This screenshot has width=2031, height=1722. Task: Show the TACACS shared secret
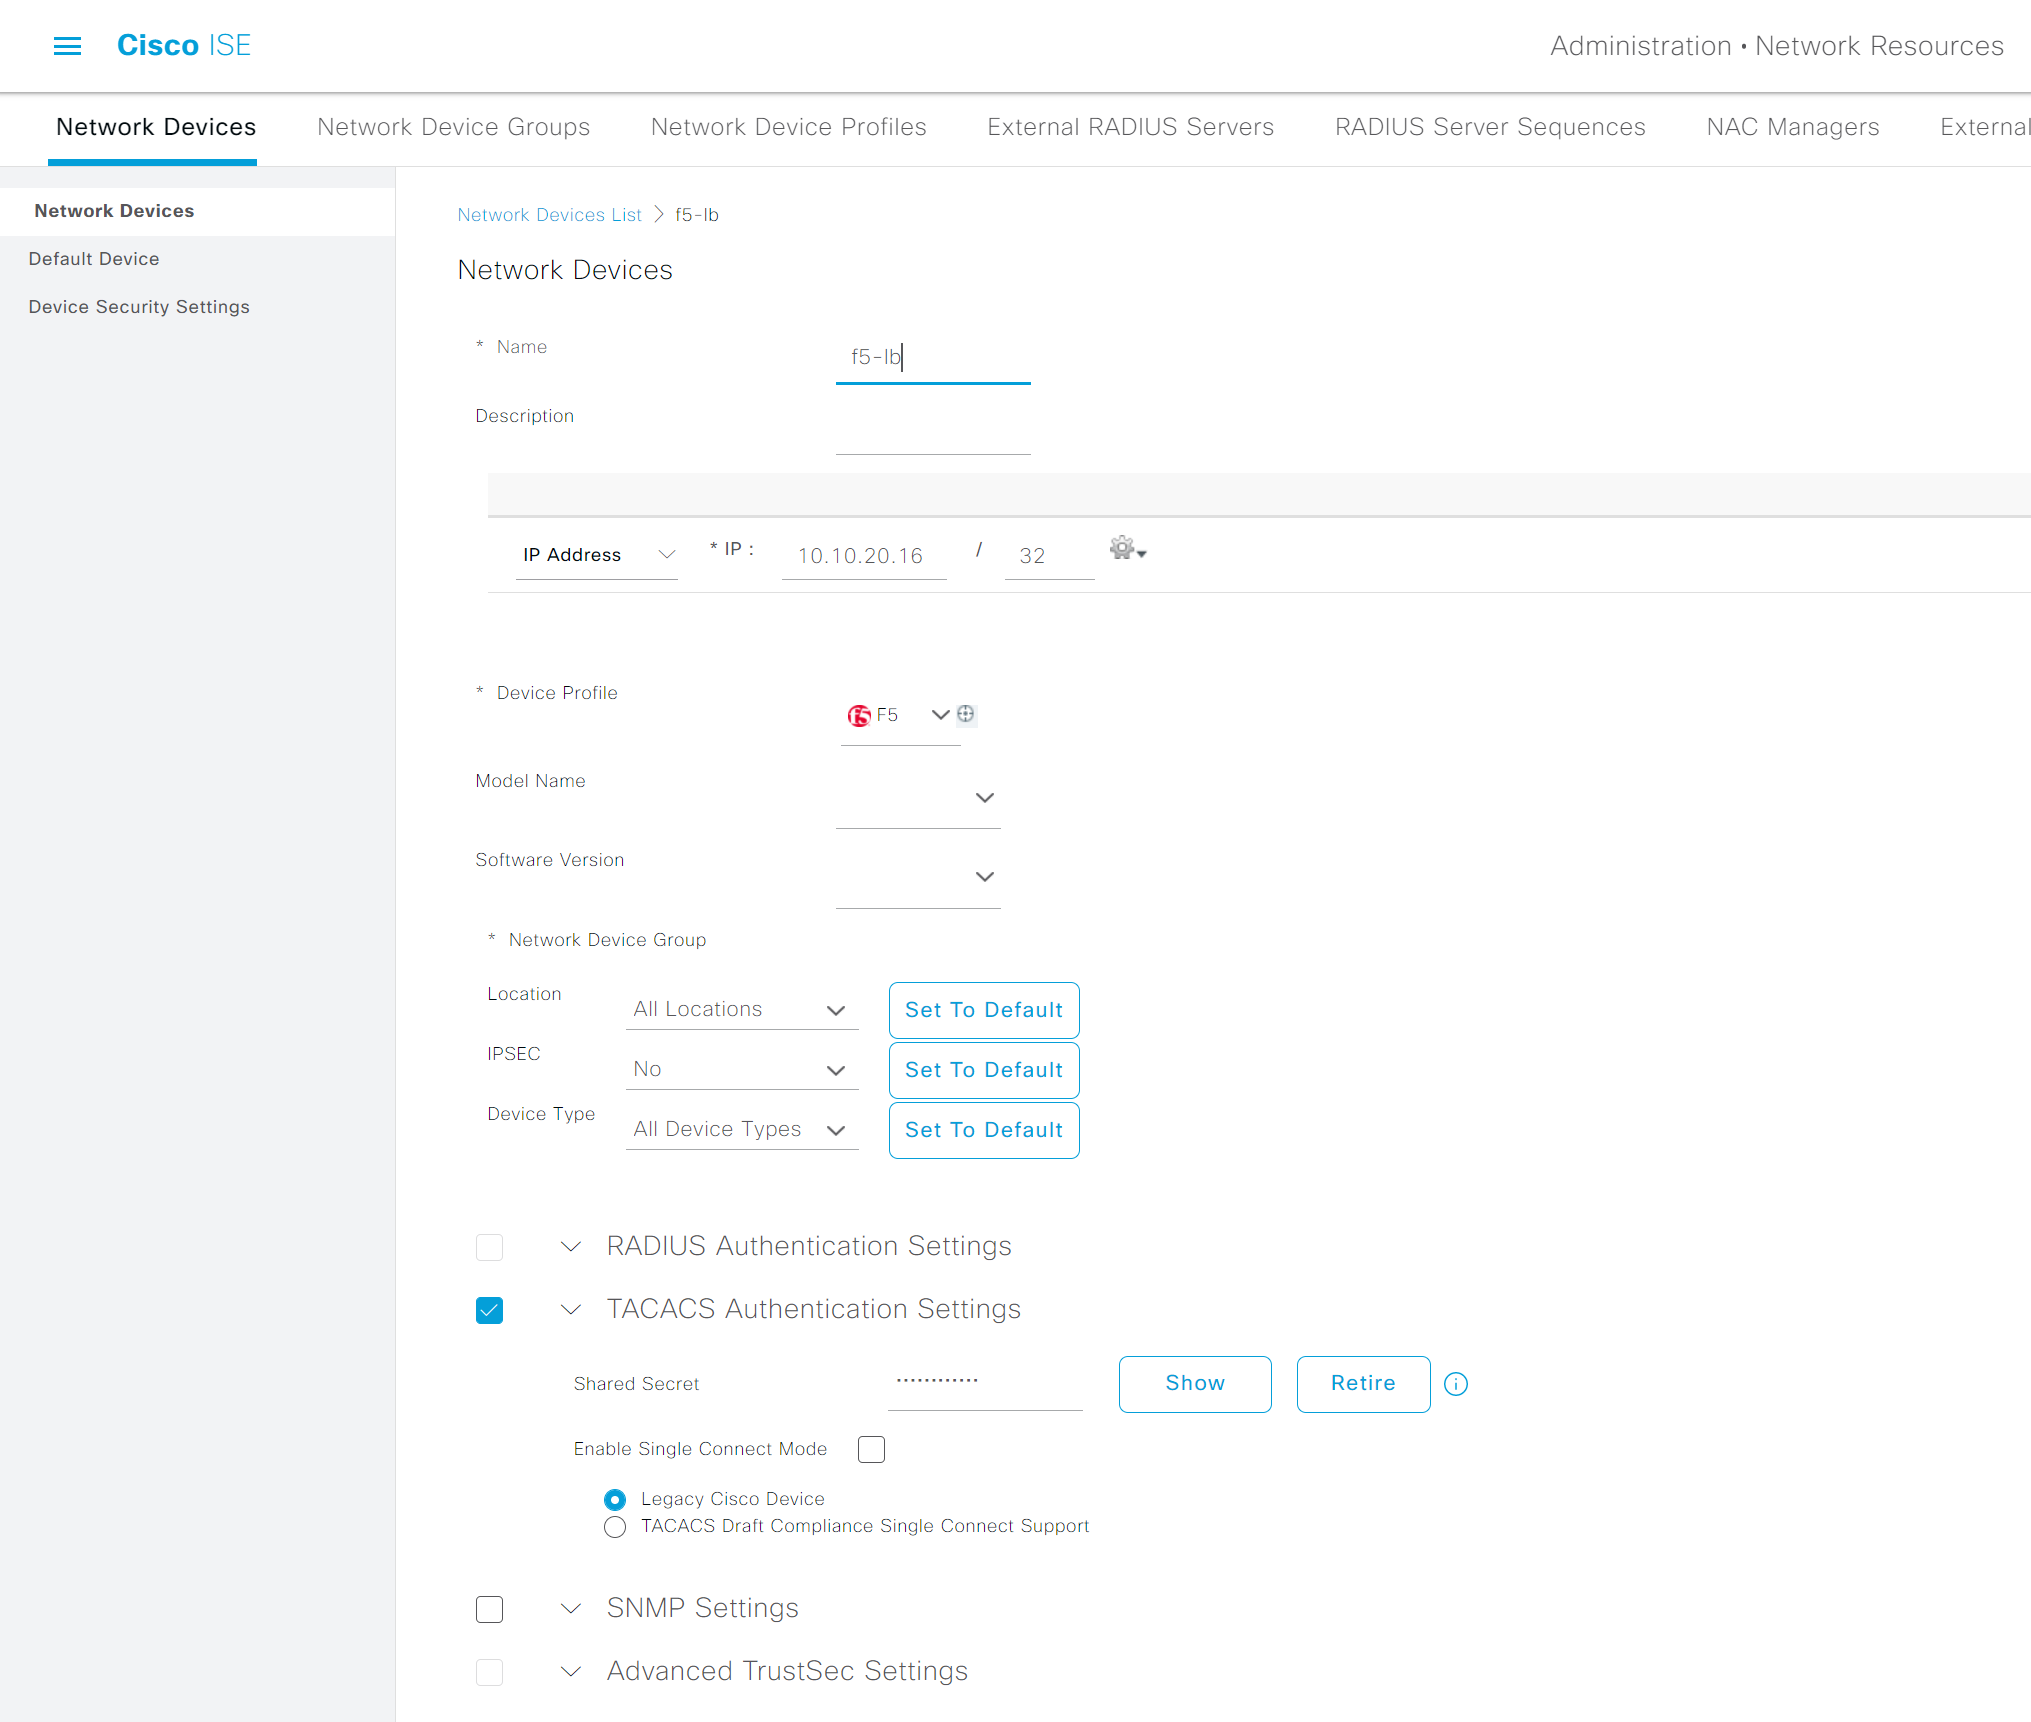click(x=1195, y=1384)
